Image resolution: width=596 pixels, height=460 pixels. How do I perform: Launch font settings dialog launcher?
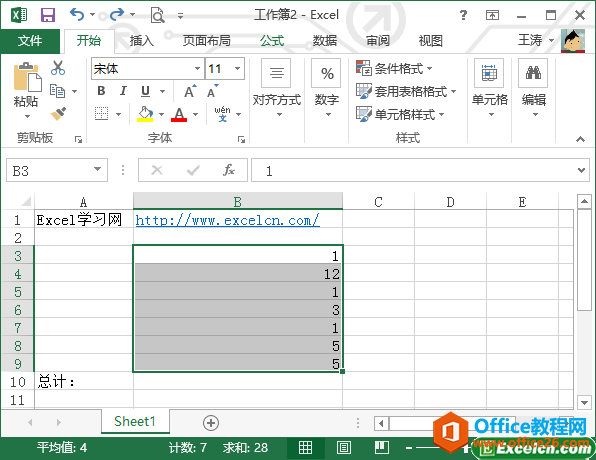click(x=241, y=140)
